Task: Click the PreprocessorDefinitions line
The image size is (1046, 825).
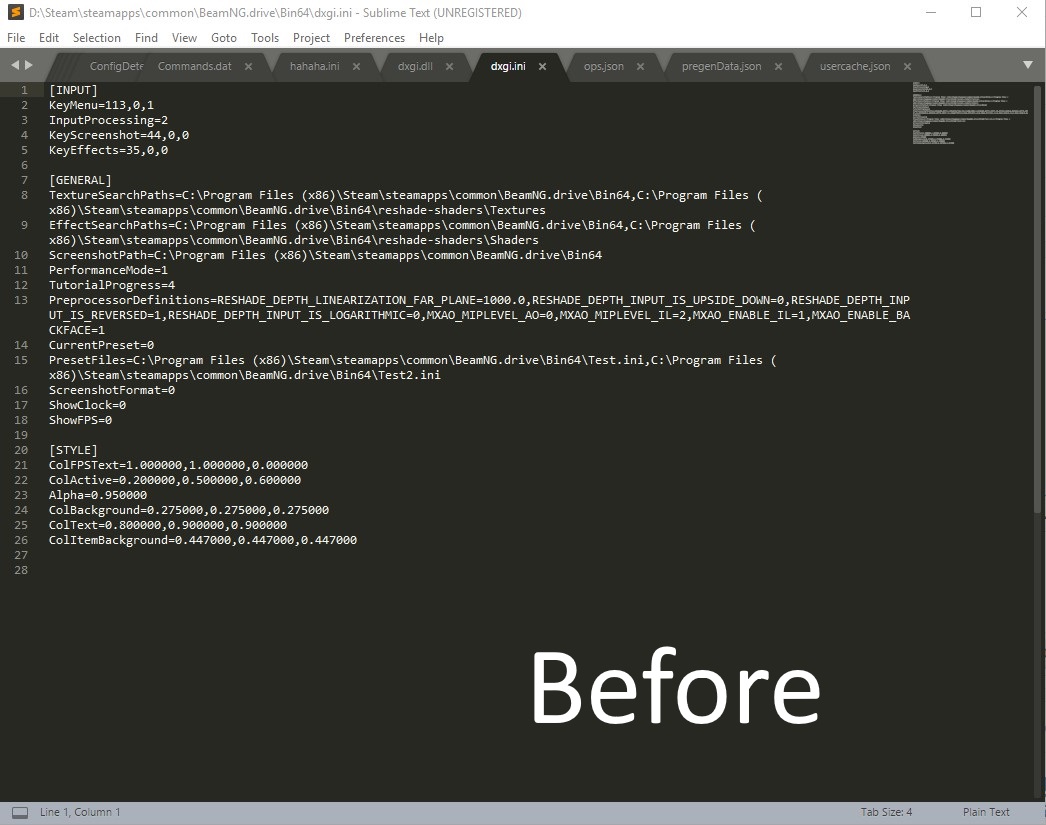Action: 479,315
